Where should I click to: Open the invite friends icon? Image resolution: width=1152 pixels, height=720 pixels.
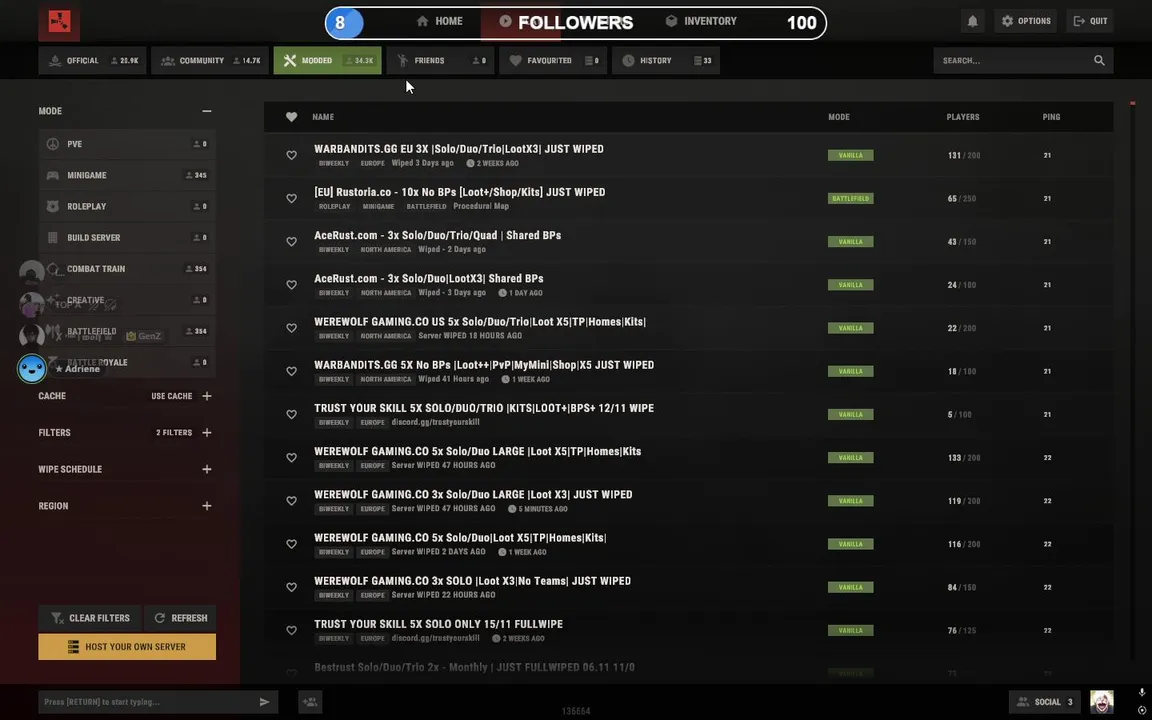coord(310,702)
